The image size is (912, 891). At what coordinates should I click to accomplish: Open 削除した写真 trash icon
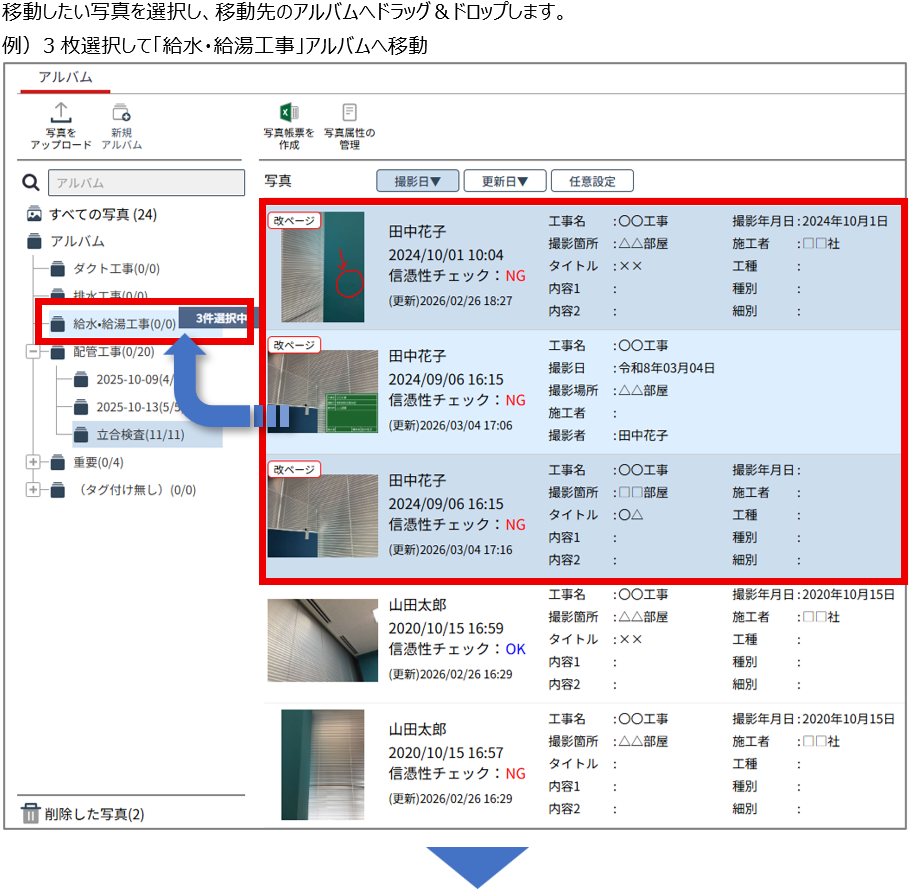point(31,813)
